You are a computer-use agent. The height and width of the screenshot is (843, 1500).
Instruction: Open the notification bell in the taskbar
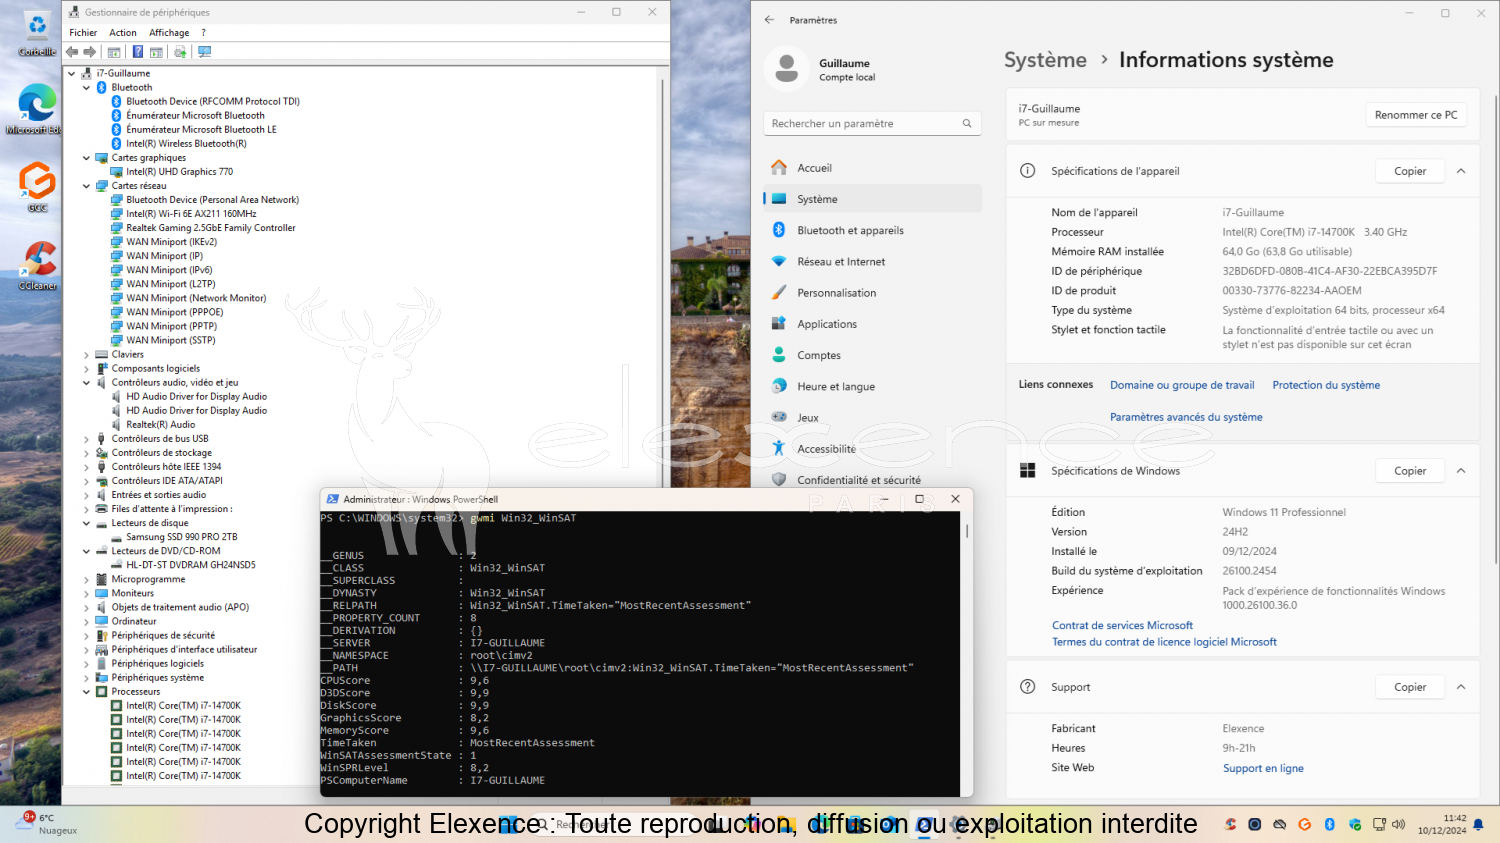1478,825
